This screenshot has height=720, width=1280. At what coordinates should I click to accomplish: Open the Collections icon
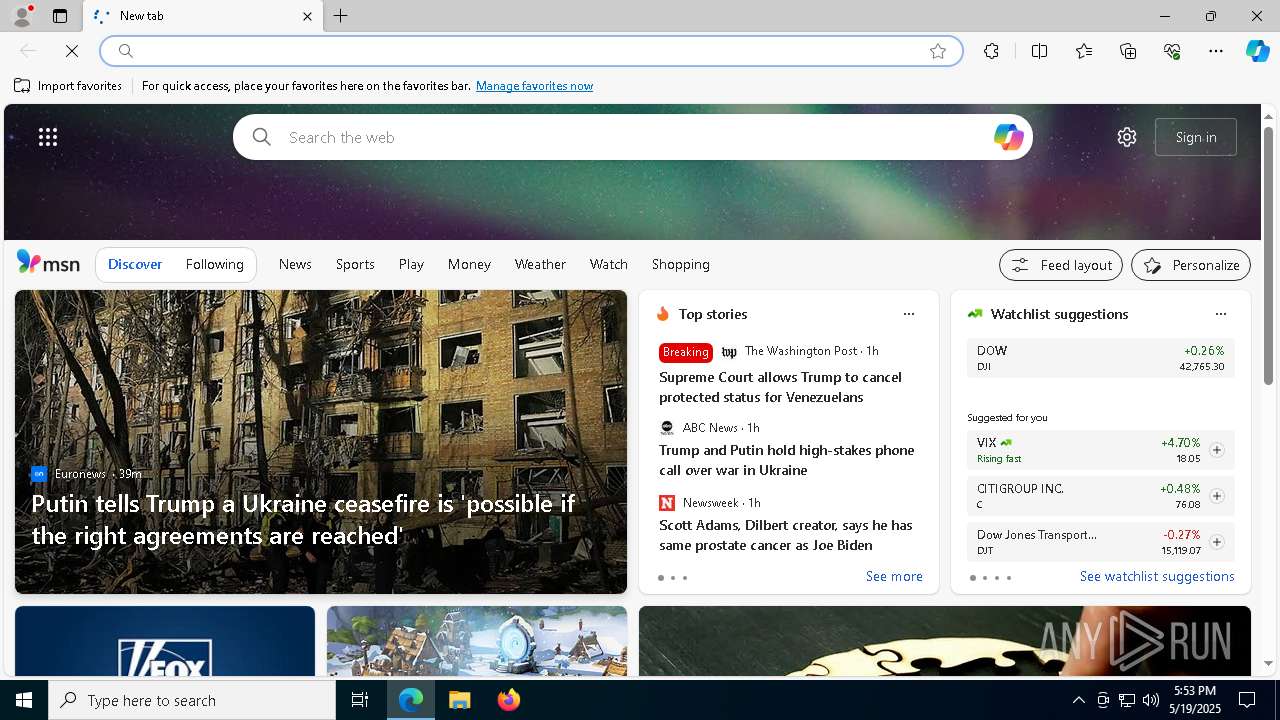click(x=1128, y=51)
